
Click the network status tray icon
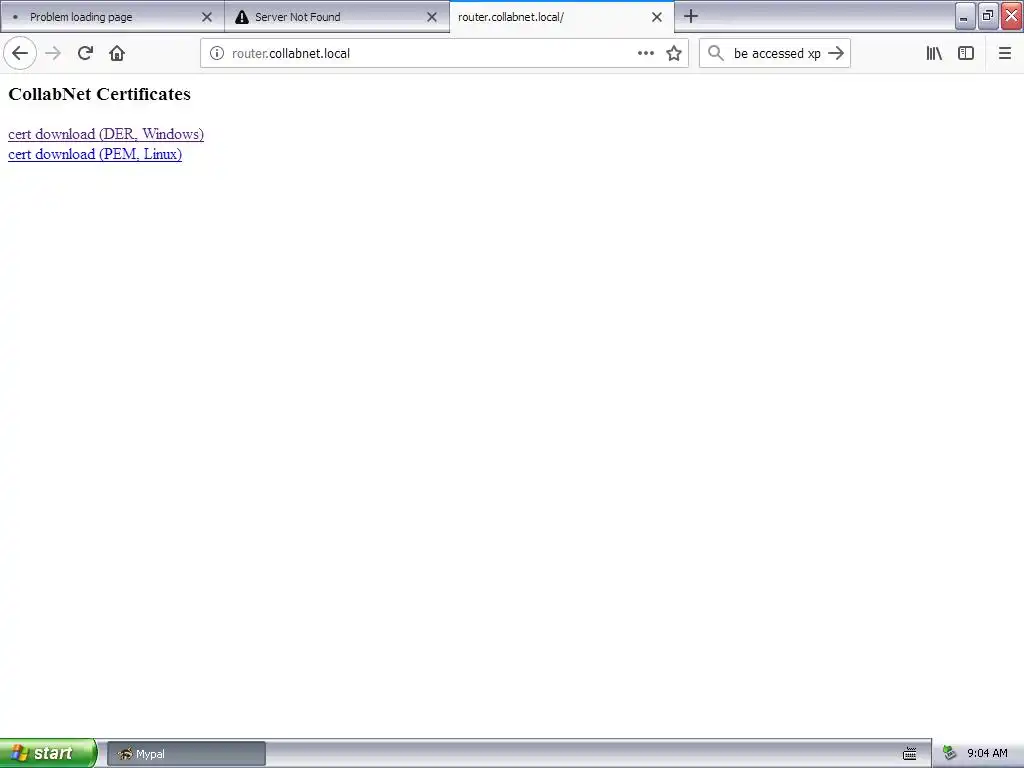950,754
